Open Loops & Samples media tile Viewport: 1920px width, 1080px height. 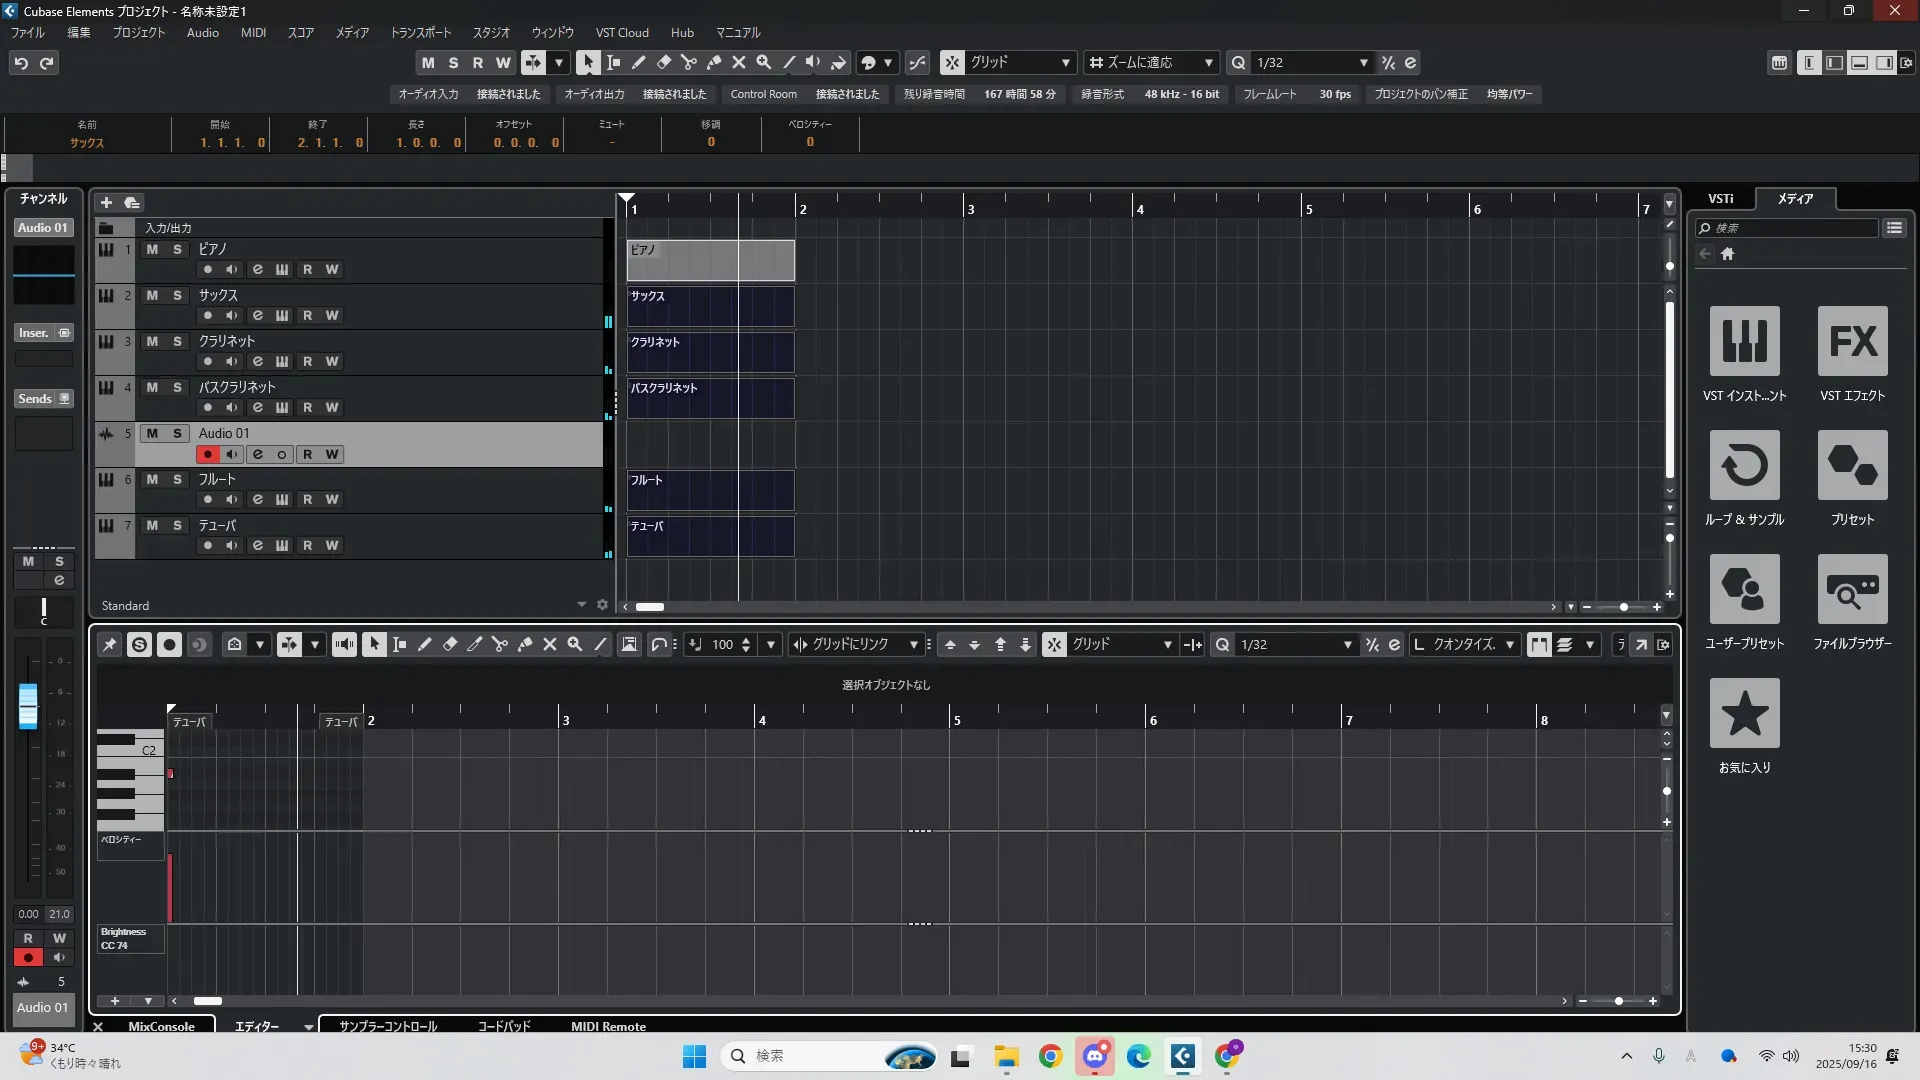click(x=1744, y=465)
